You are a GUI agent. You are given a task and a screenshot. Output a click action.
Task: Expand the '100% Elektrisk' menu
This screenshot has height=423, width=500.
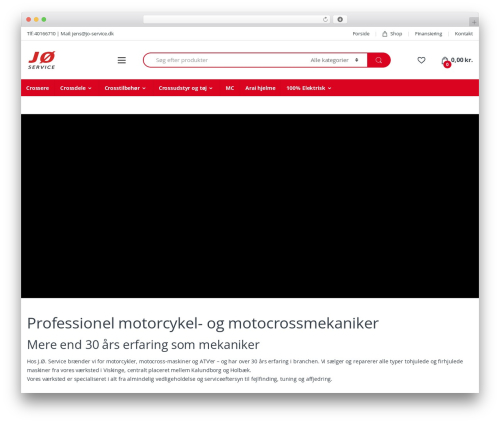click(x=309, y=88)
